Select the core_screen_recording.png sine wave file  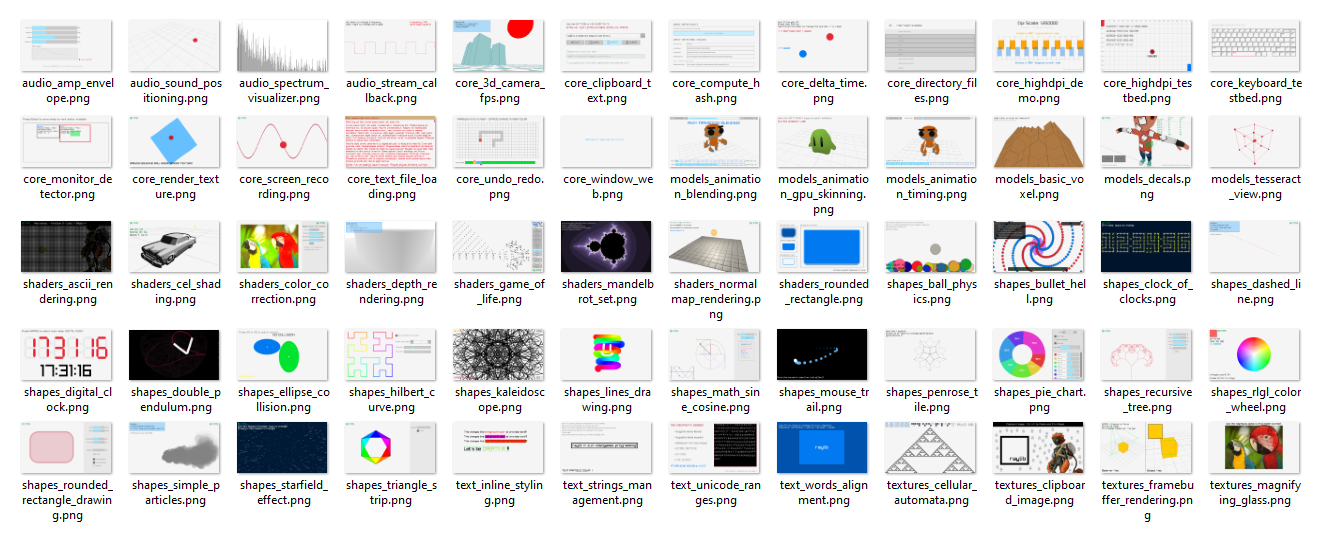click(x=282, y=141)
